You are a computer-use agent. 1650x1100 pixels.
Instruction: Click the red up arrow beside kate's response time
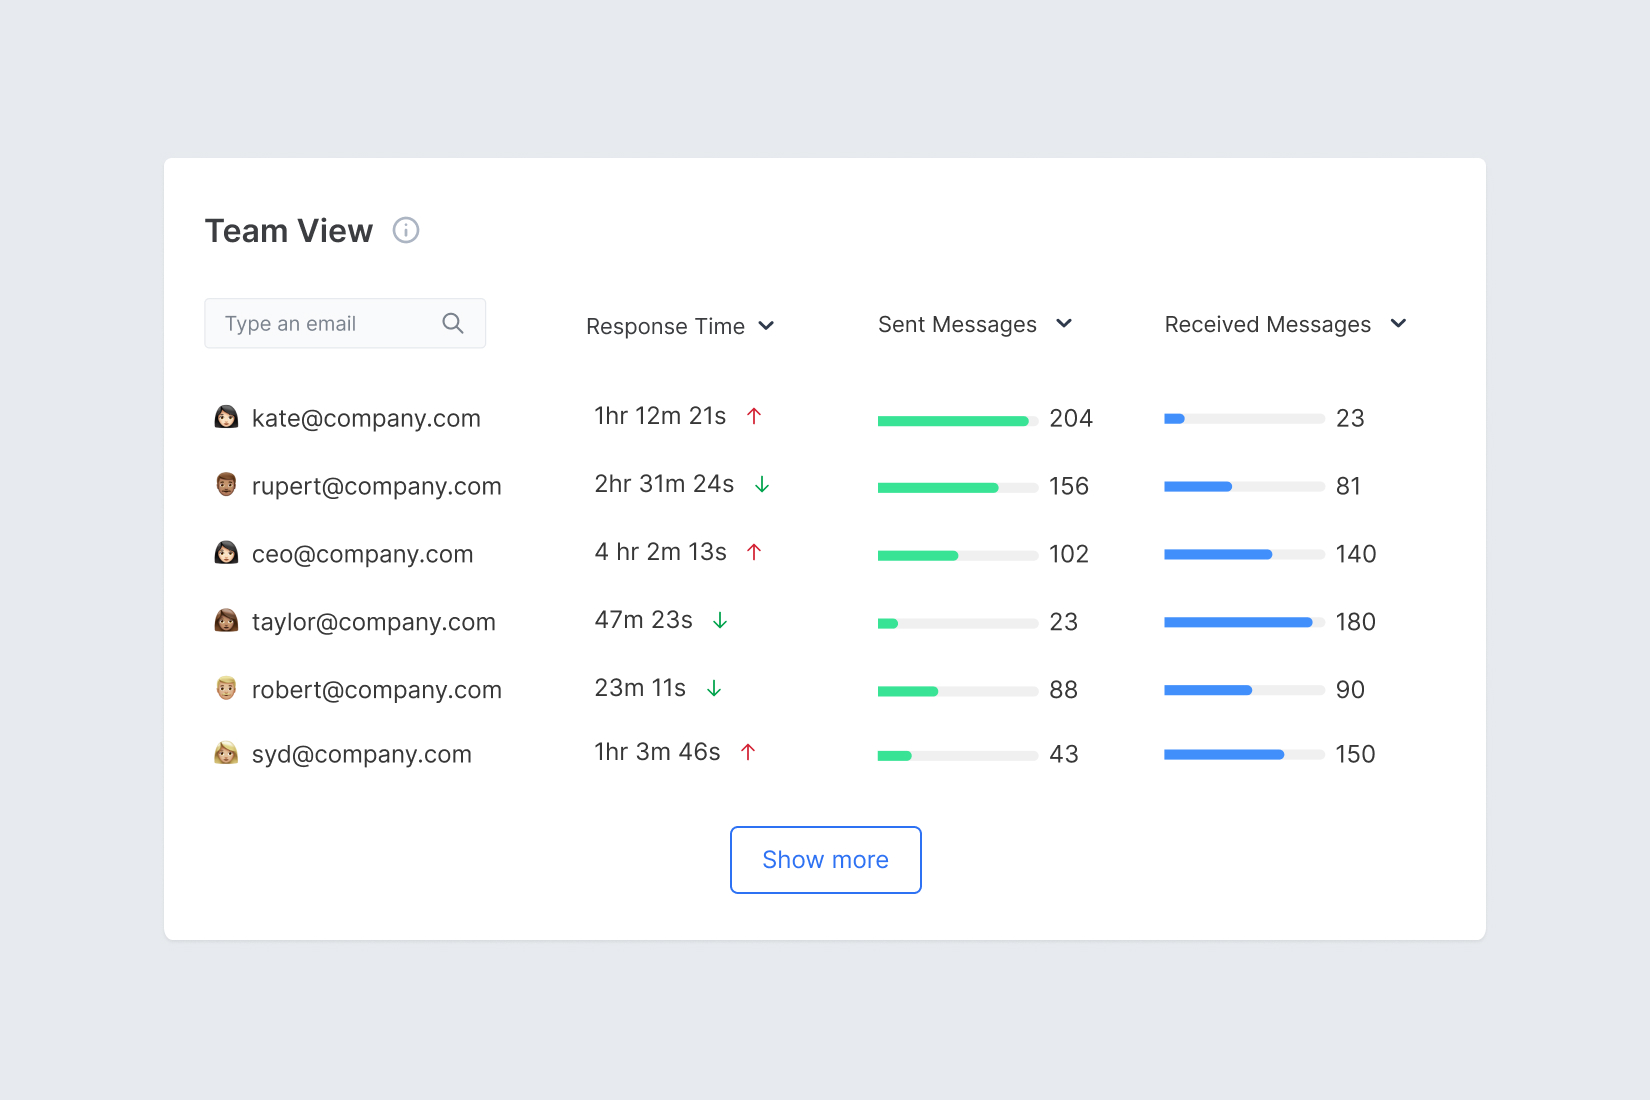(x=754, y=416)
